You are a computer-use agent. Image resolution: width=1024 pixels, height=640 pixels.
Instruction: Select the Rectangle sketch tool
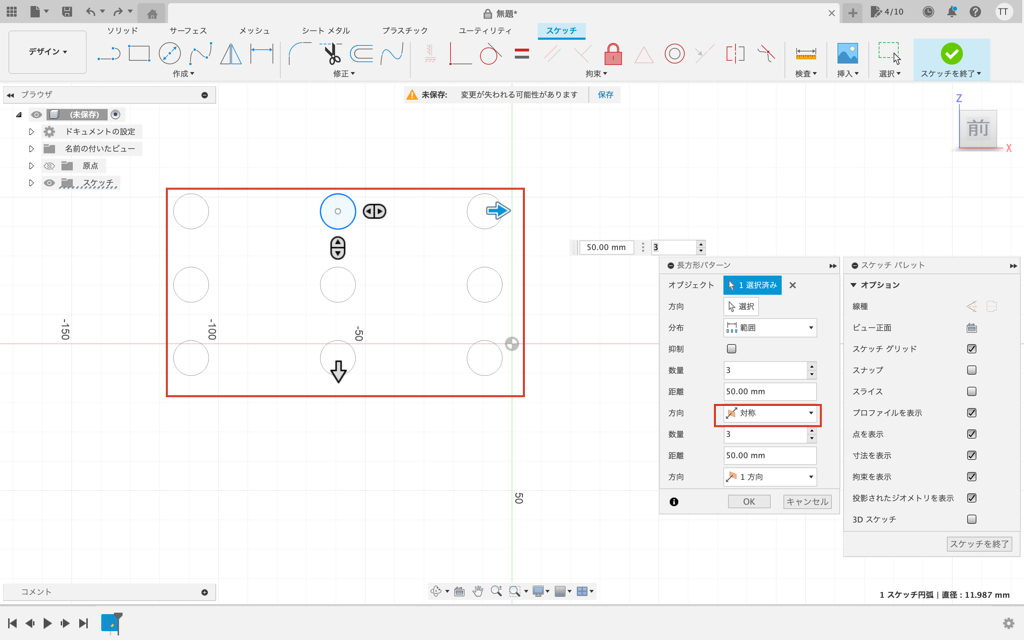tap(139, 54)
